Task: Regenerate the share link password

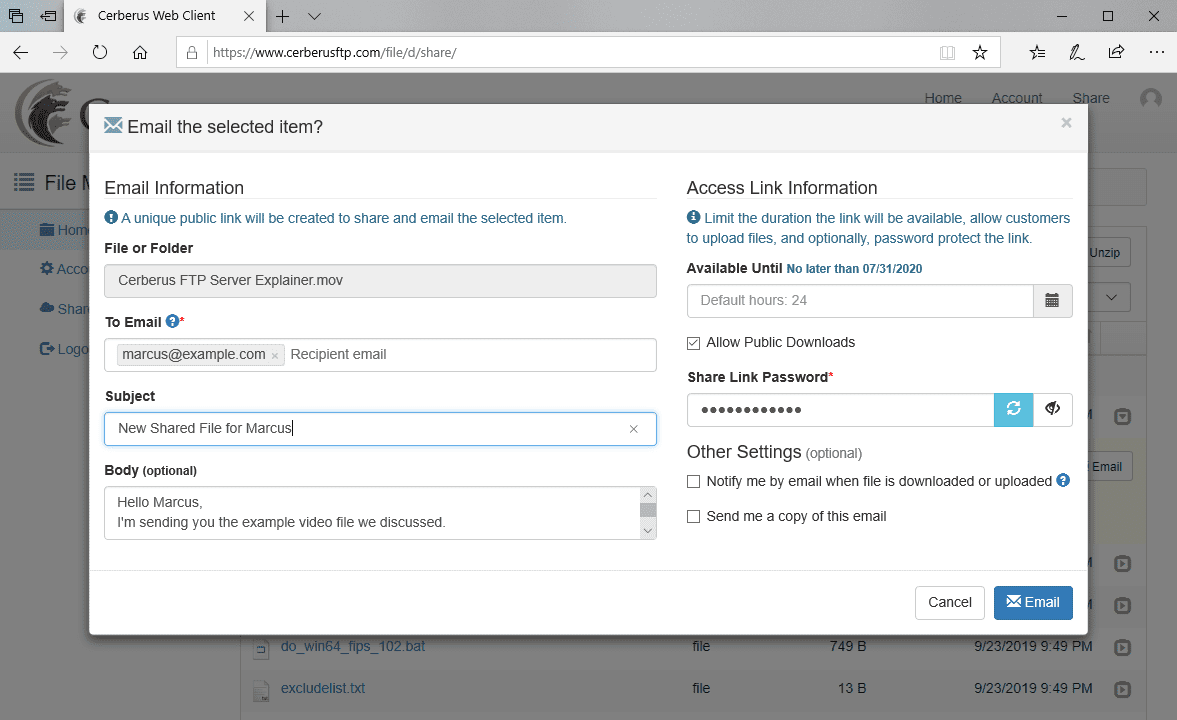Action: pos(1013,409)
